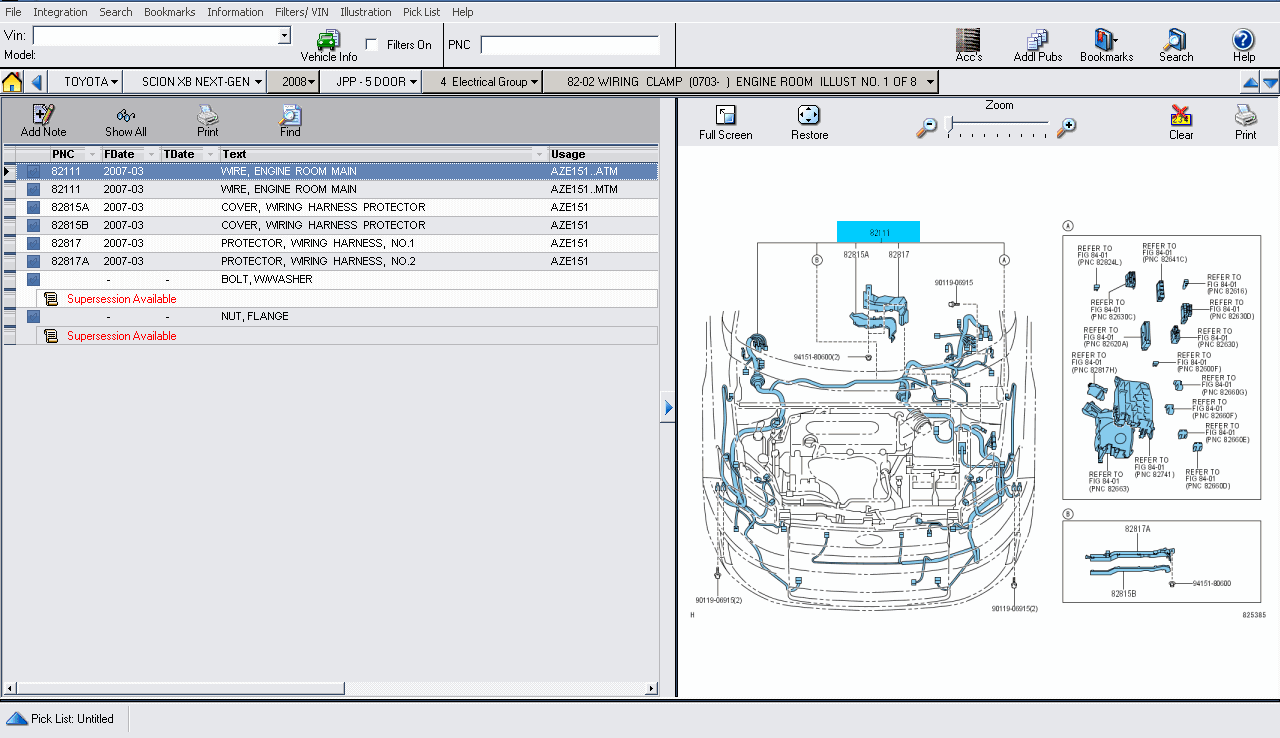Zoom in with plus magnifier
Viewport: 1280px width, 738px height.
tap(1067, 127)
